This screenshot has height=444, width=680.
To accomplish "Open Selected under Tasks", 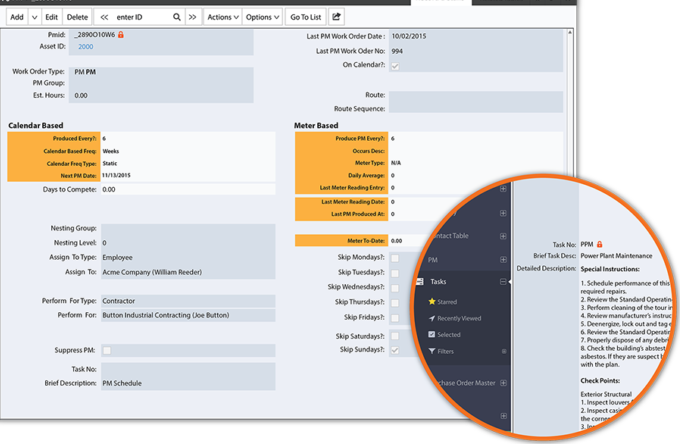I will pos(449,335).
